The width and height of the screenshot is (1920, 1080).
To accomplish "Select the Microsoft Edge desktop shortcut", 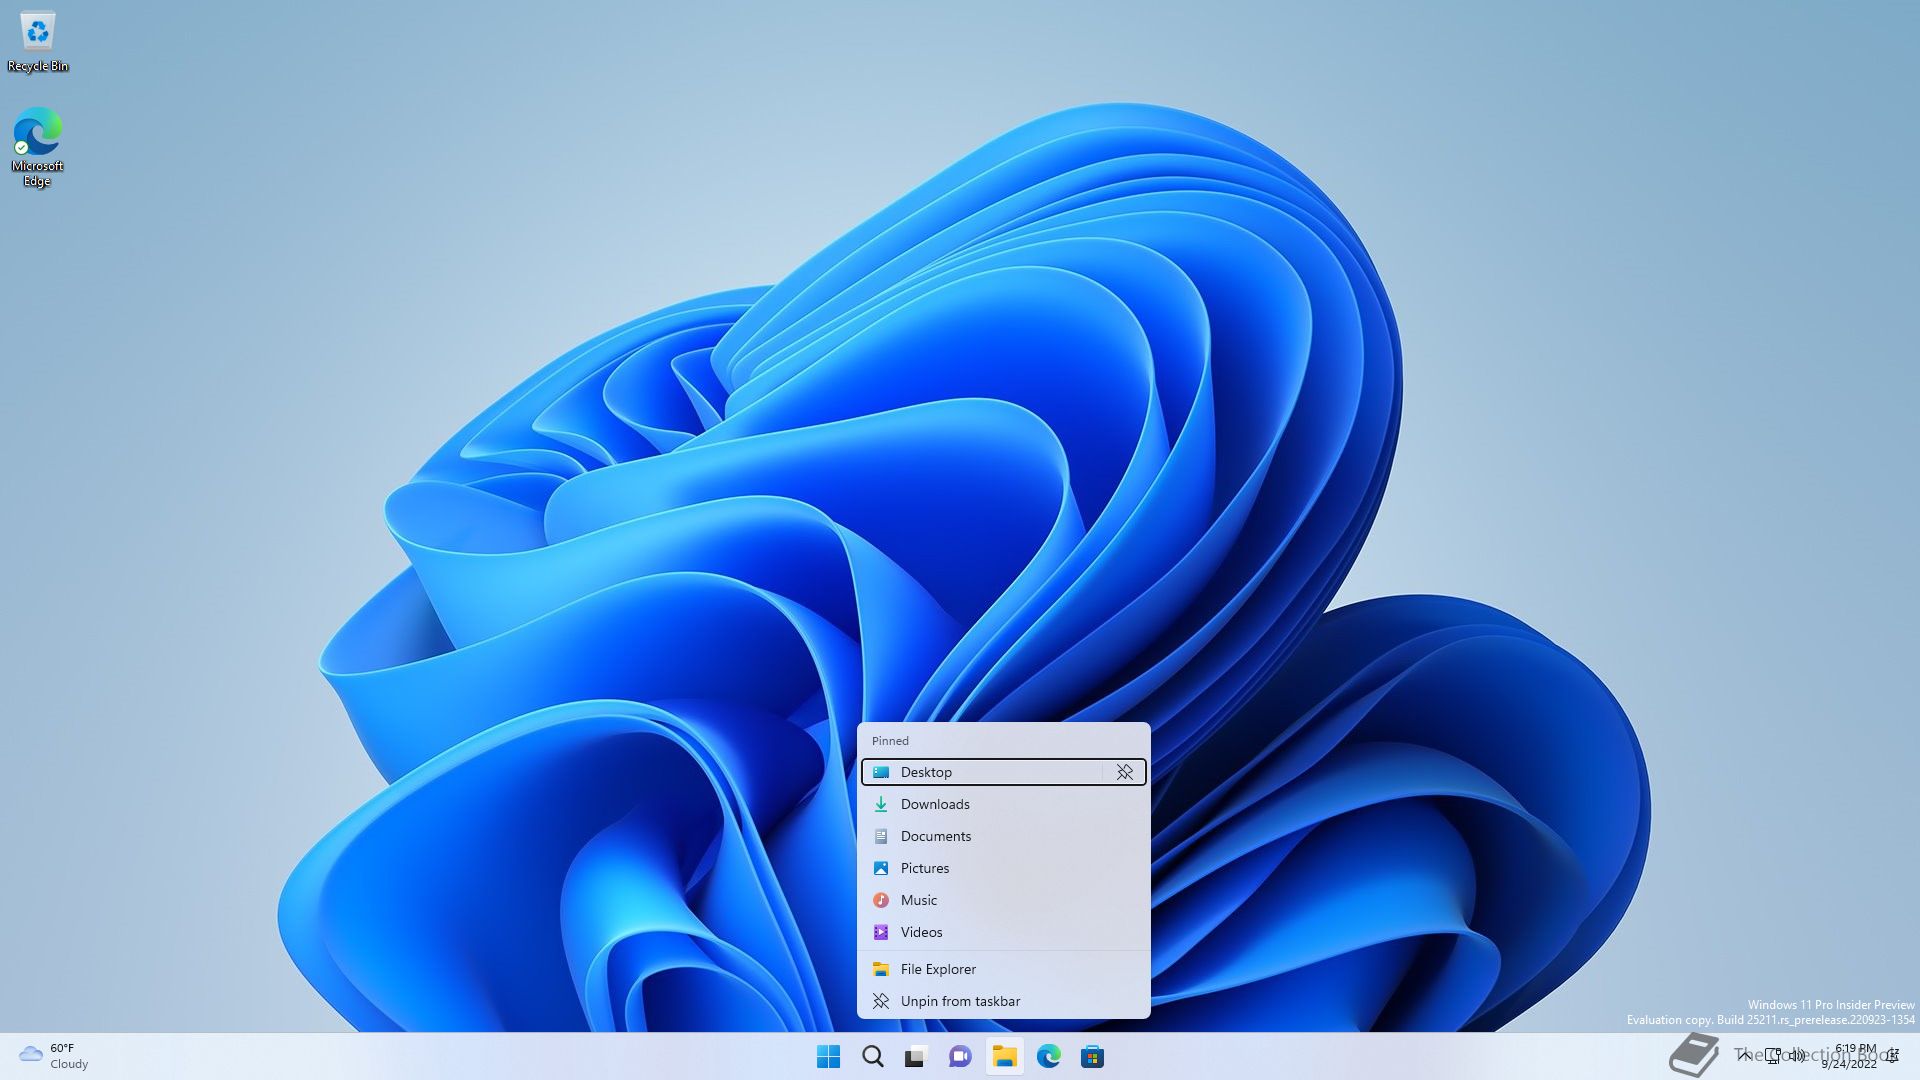I will click(x=38, y=146).
